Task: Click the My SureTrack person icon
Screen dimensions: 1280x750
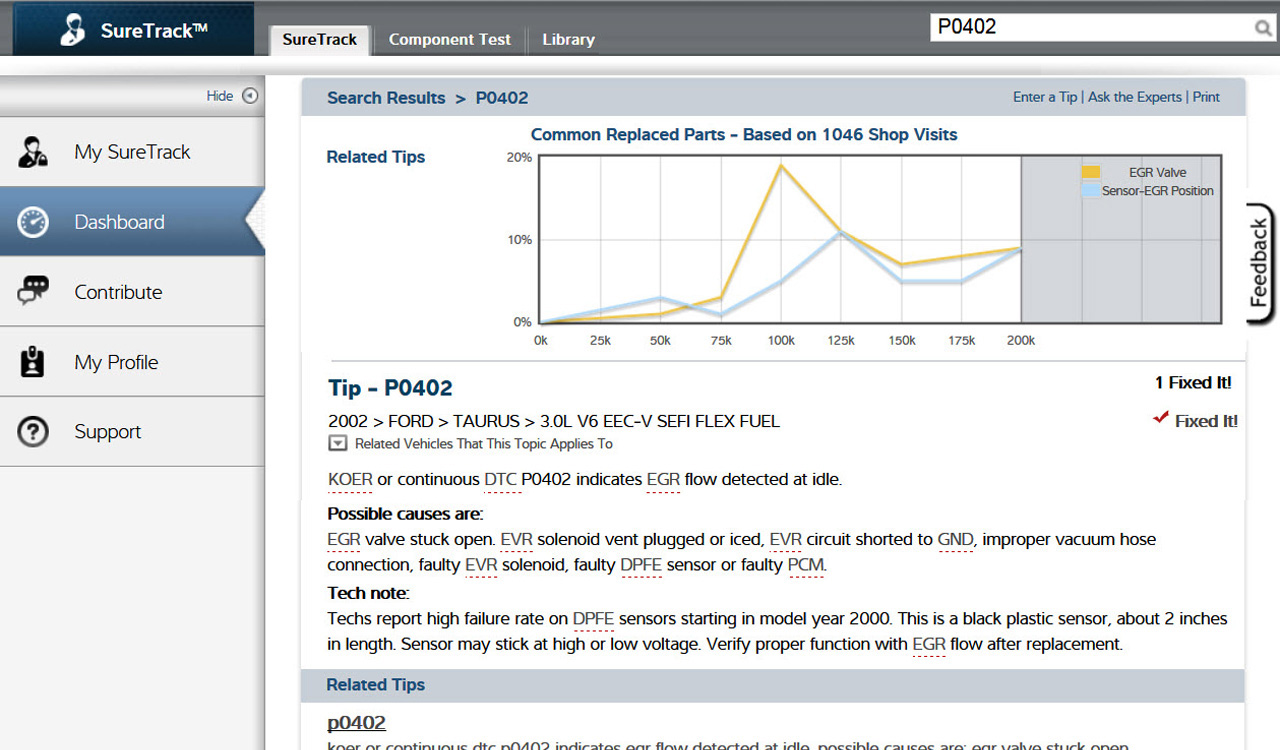Action: point(33,152)
